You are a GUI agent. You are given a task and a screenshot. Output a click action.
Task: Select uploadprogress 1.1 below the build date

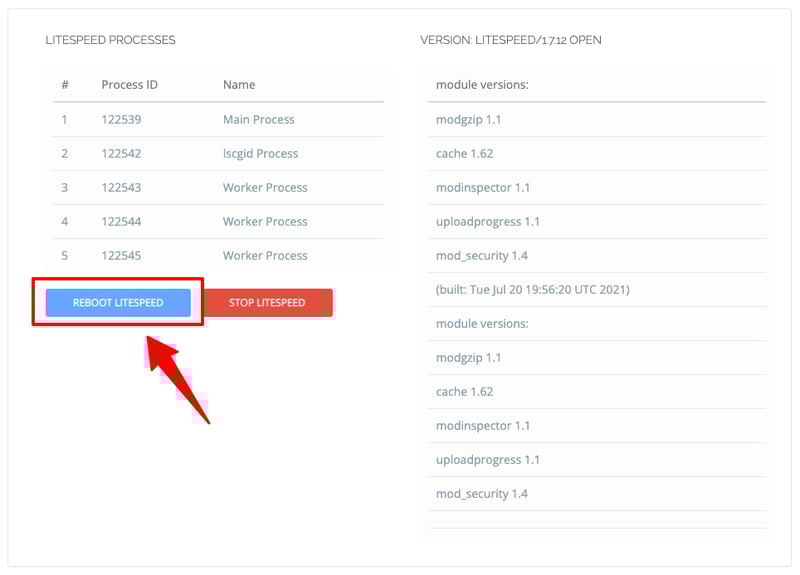point(487,460)
